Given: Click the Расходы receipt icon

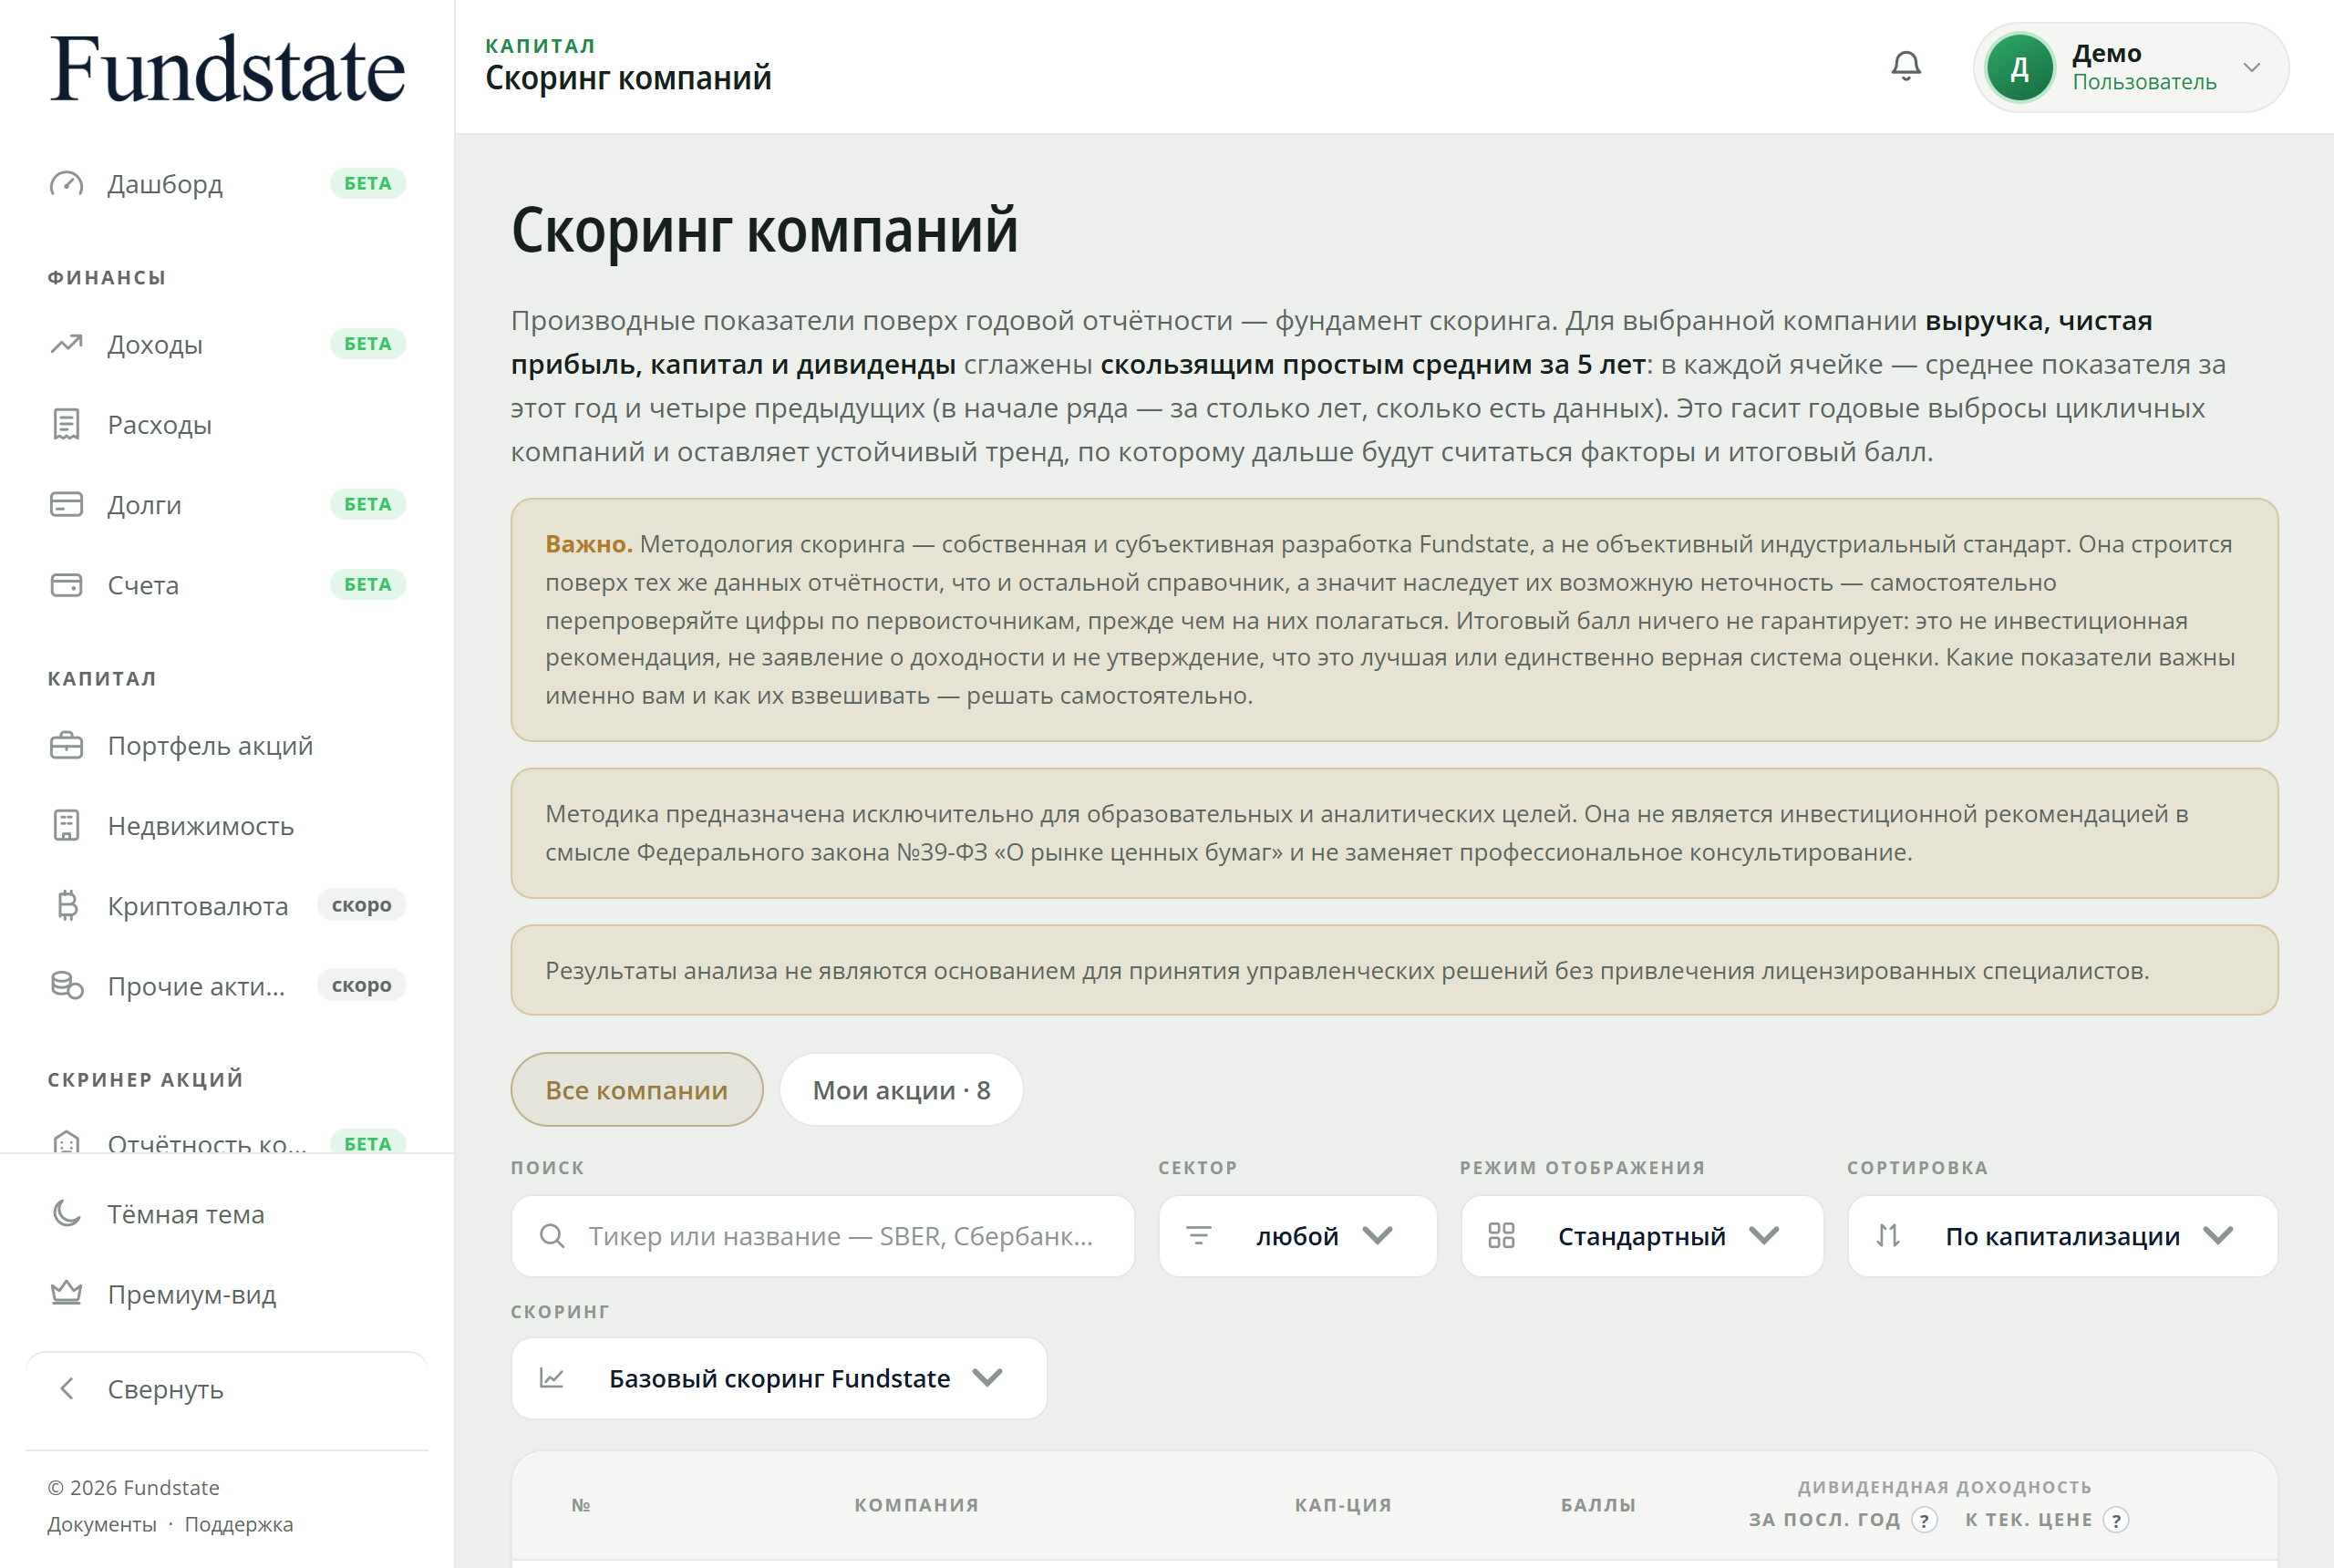Looking at the screenshot, I should pyautogui.click(x=66, y=424).
